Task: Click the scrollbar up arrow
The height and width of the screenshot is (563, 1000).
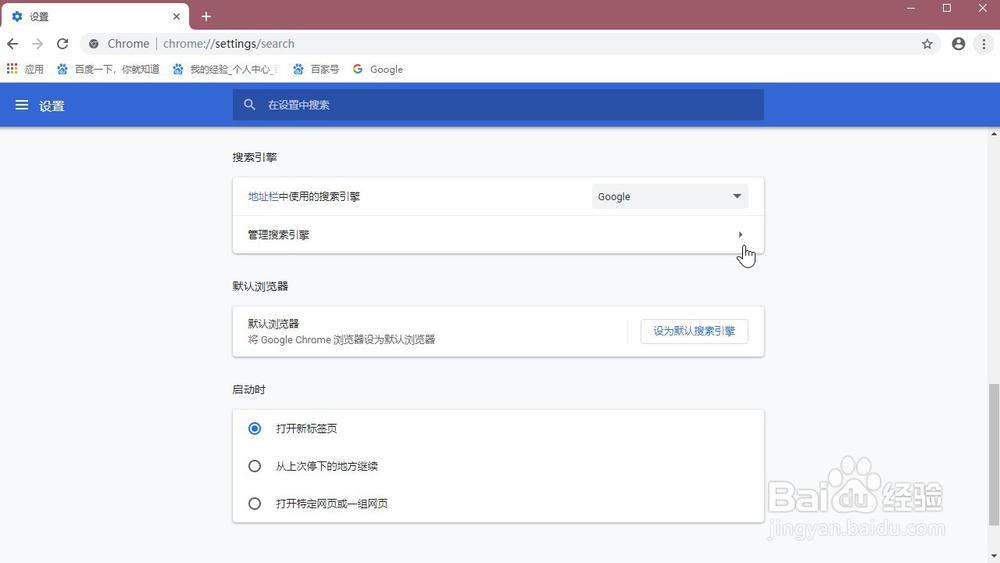Action: [994, 135]
